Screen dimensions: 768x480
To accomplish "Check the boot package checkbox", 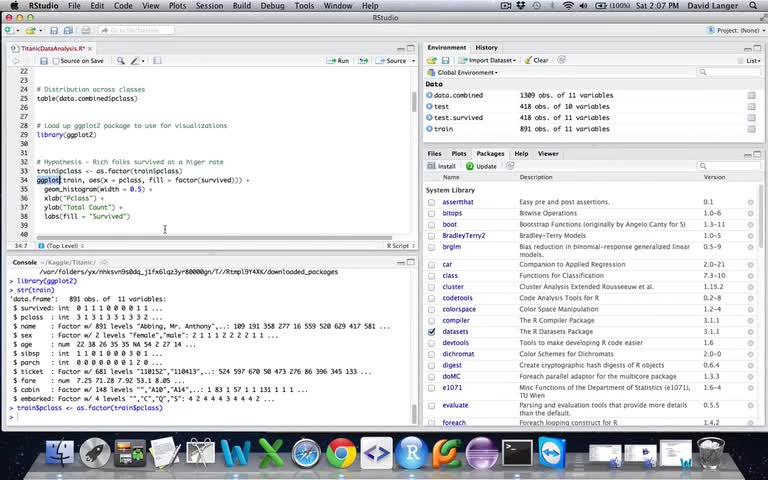I will (431, 225).
